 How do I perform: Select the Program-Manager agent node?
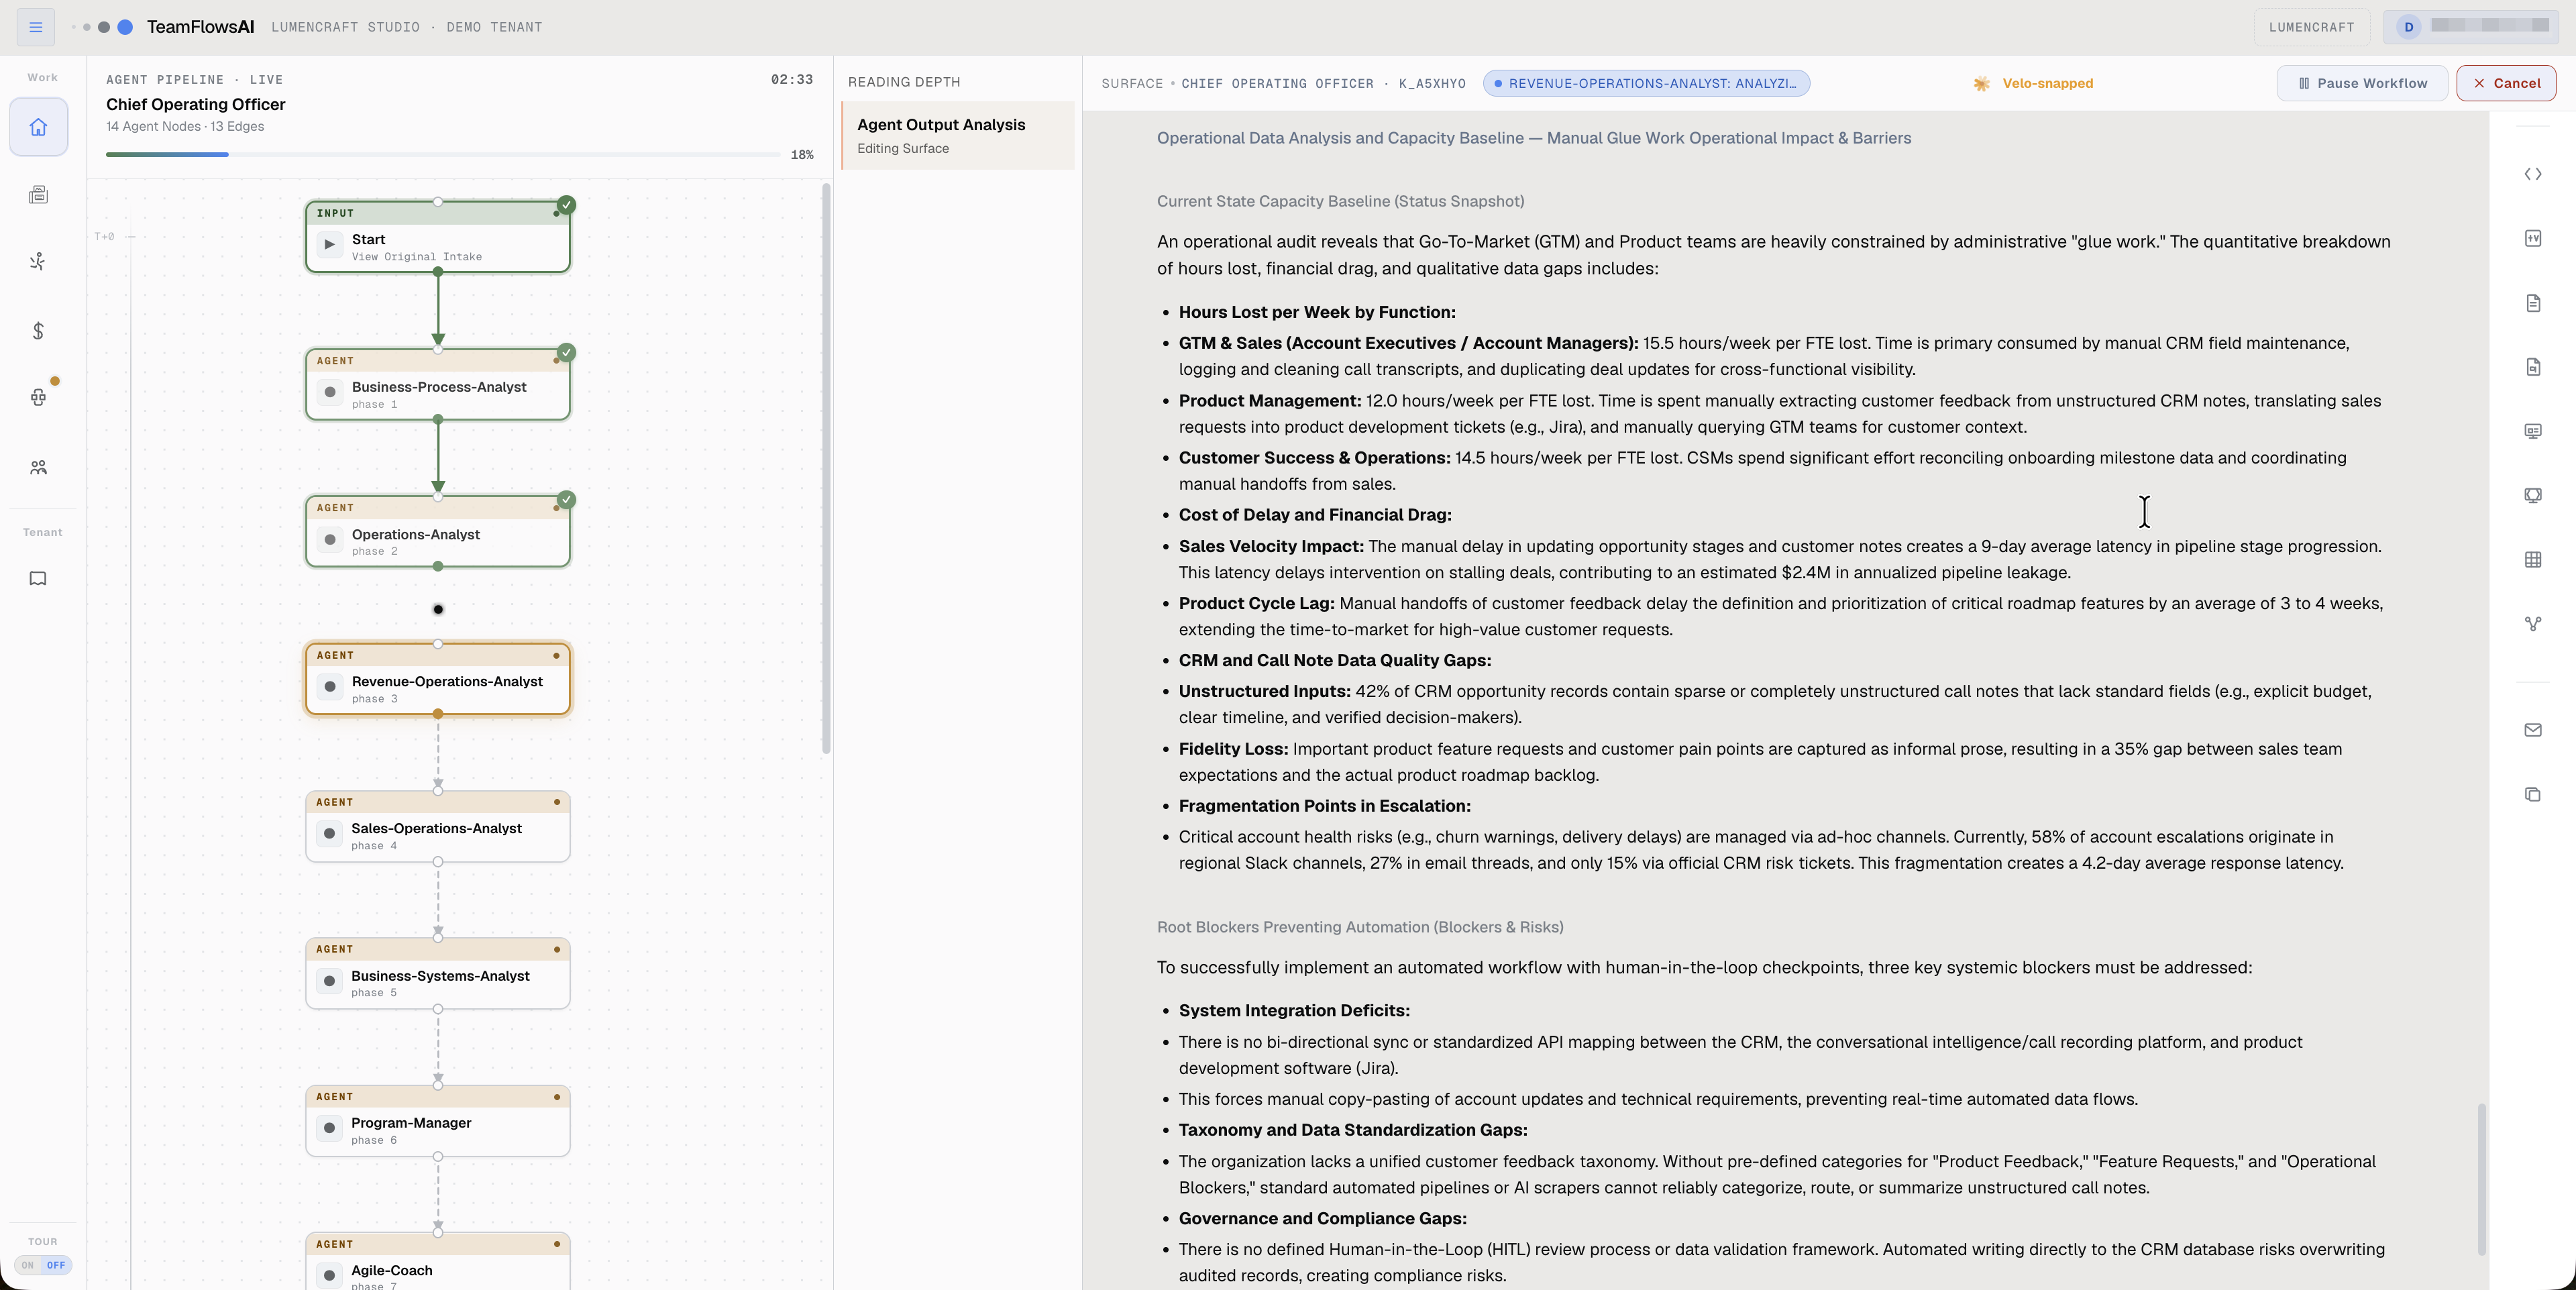438,1121
